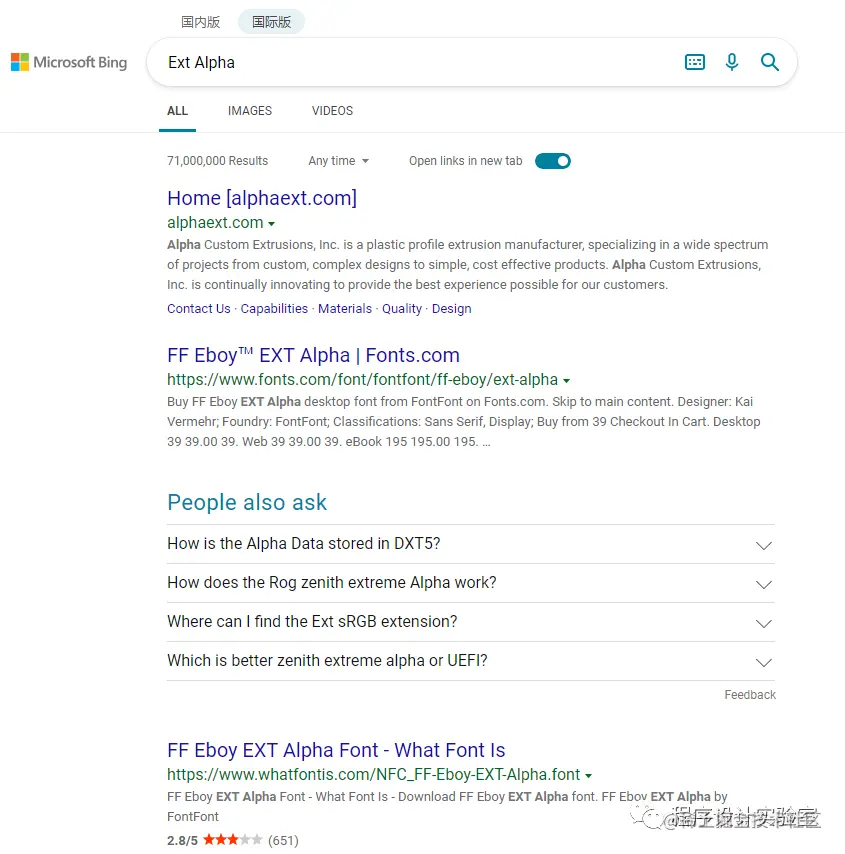Expand fonts.com result URL dropdown arrow
Viewport: 845px width, 854px height.
[567, 381]
